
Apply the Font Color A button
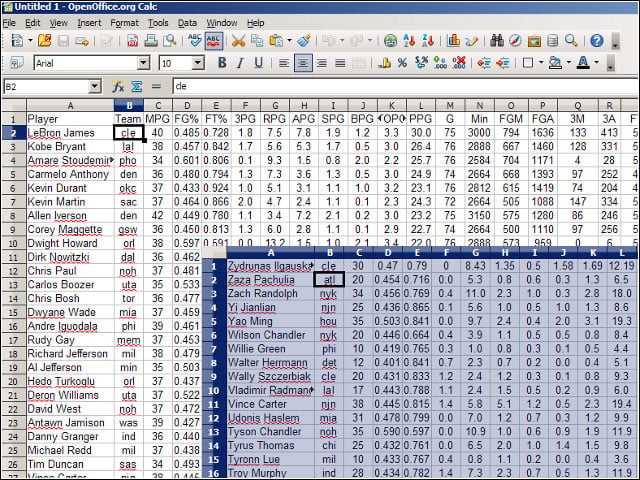[x=583, y=63]
